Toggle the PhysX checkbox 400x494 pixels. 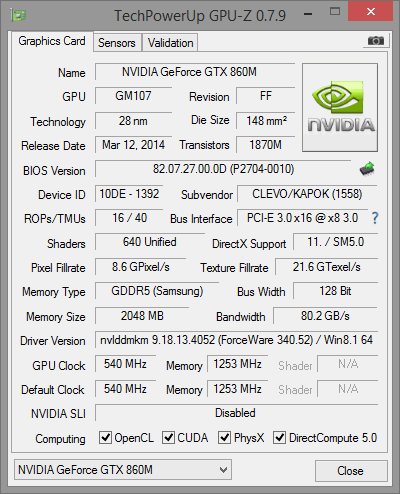click(x=224, y=437)
